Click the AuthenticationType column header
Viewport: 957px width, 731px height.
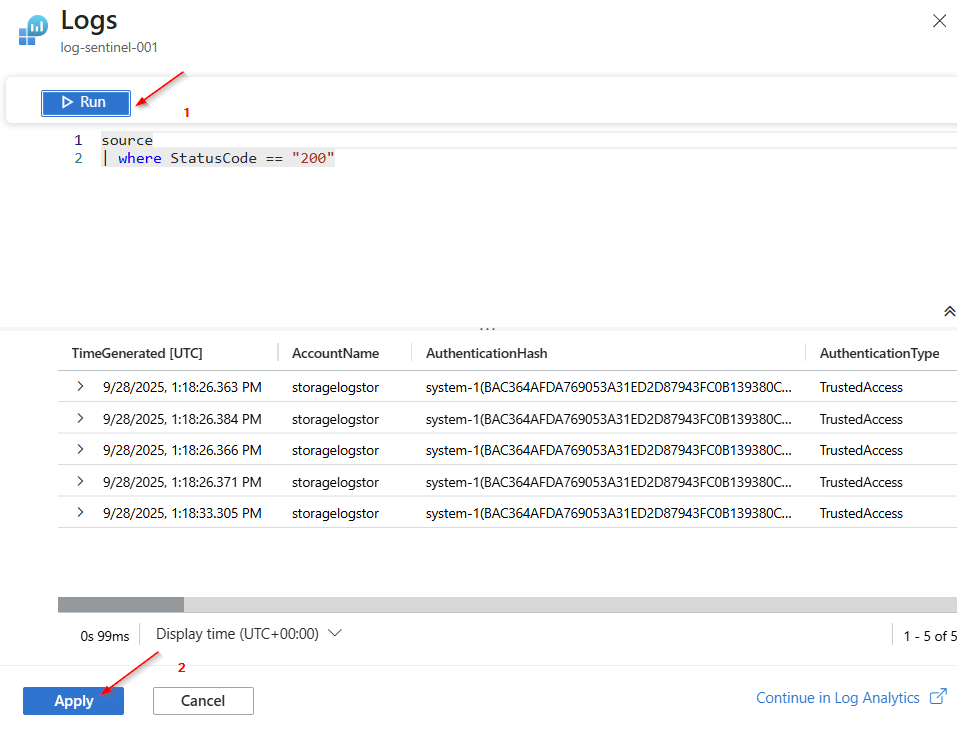[878, 353]
